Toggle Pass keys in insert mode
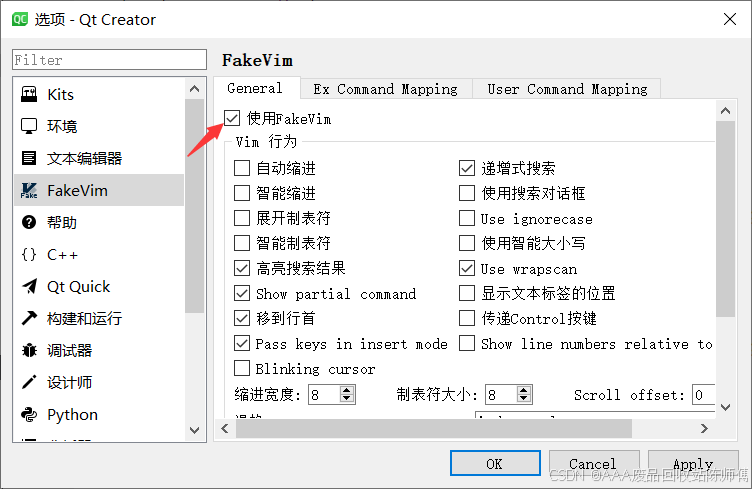 [x=242, y=344]
